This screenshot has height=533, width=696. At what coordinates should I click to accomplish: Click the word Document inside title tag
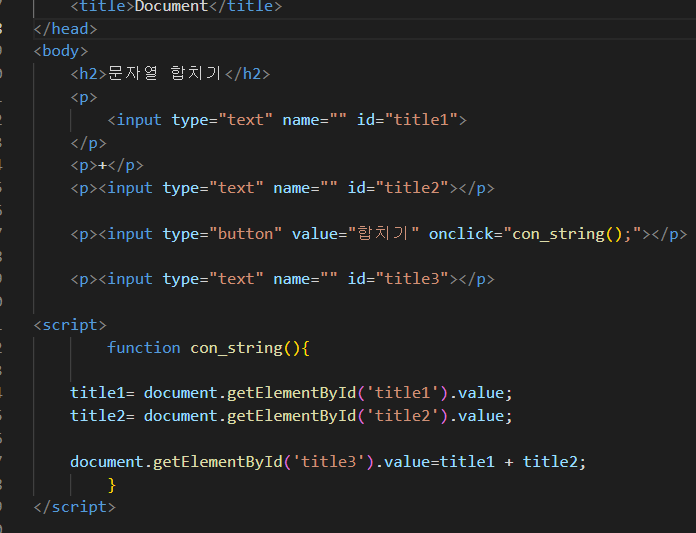click(171, 6)
